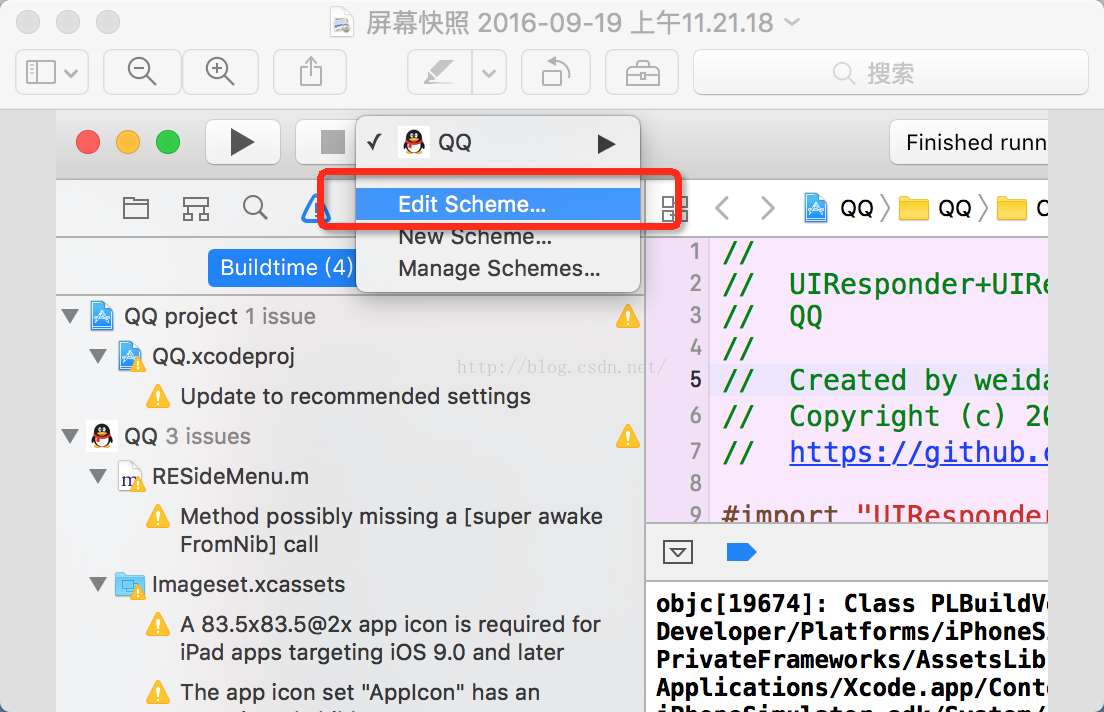
Task: Click the QQ folder jump bar item
Action: [936, 208]
